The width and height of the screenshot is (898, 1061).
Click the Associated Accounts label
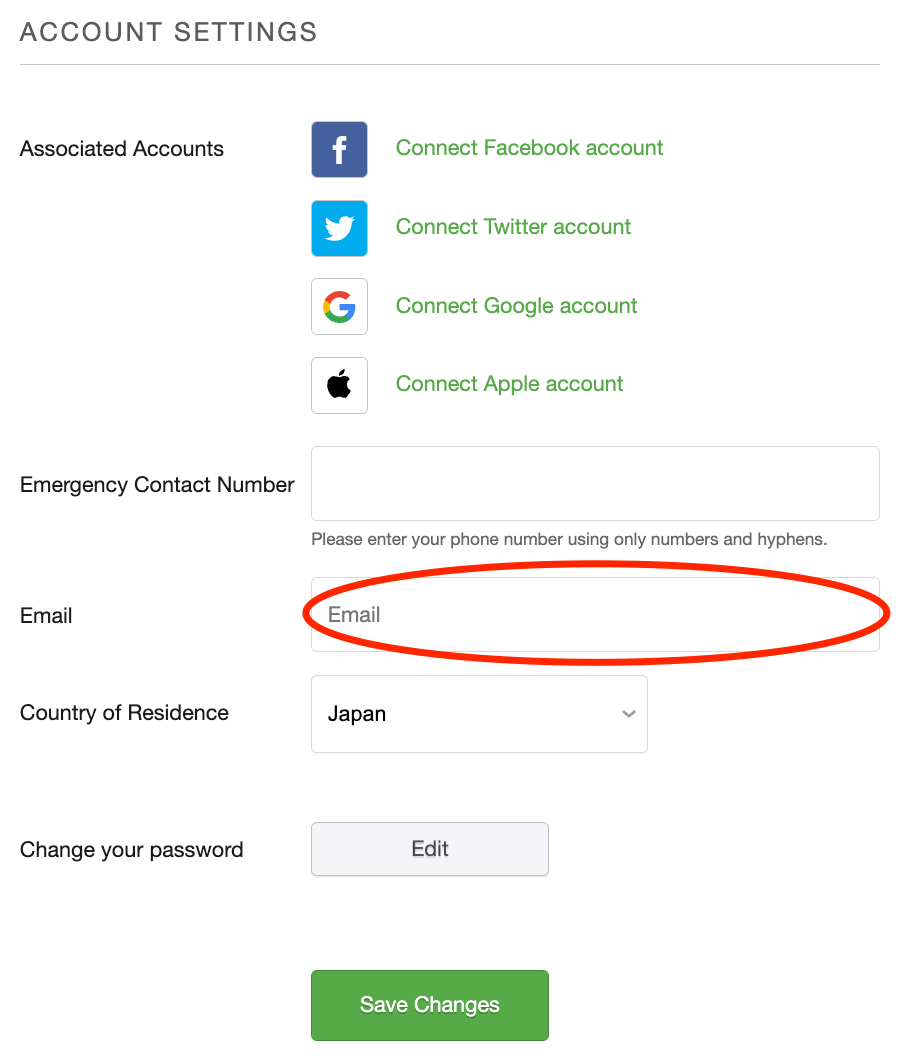[121, 148]
